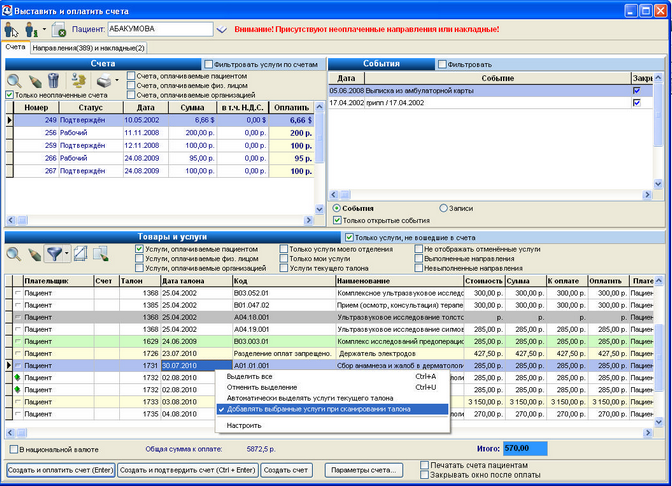Image resolution: width=672 pixels, height=486 pixels.
Task: Click row marker of the 1733 service row
Action: tap(18, 402)
